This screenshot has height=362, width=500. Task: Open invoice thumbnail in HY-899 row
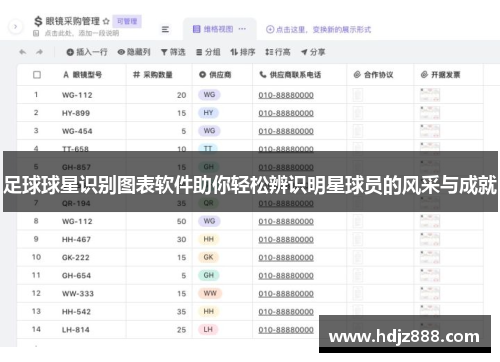tap(430, 113)
